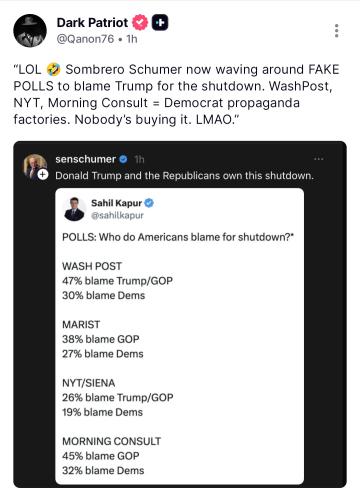
Task: Click the pink verified badge
Action: (140, 23)
